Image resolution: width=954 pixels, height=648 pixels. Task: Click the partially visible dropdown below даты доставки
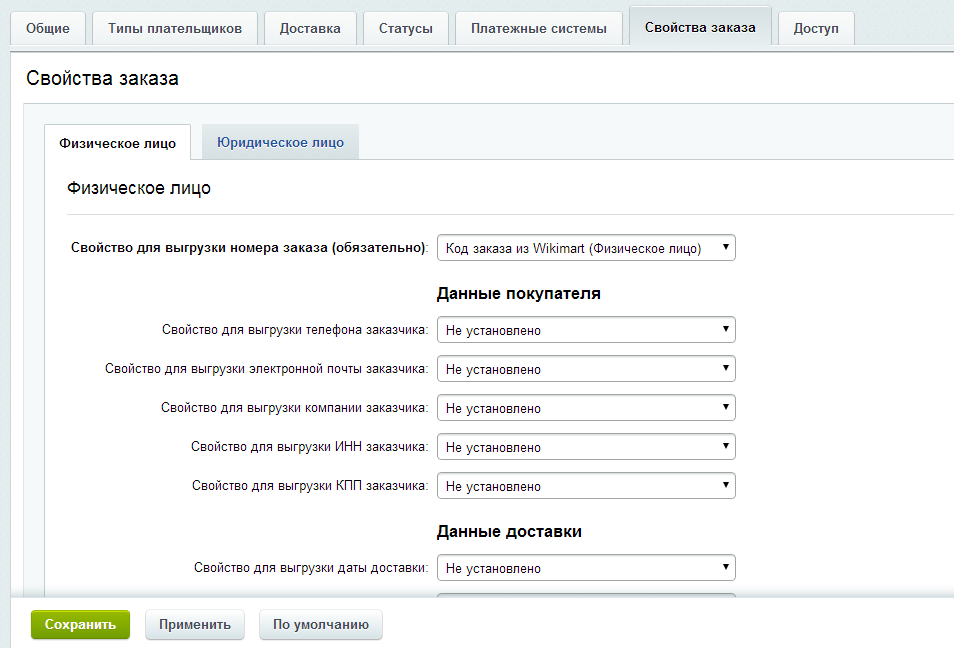[x=586, y=596]
